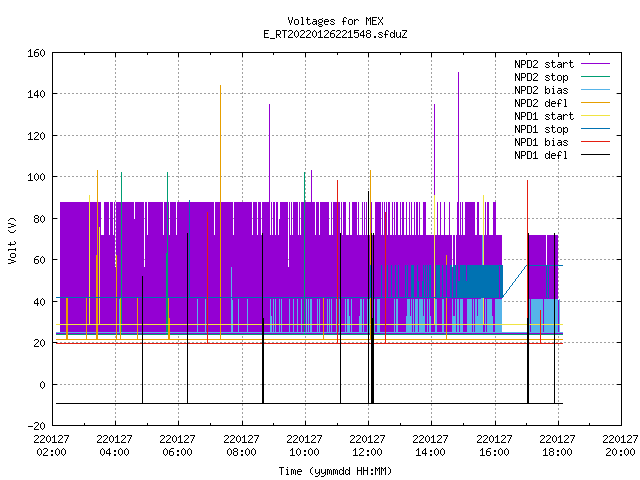
Task: Click the Y-axis tick value 160
Action: 36,53
